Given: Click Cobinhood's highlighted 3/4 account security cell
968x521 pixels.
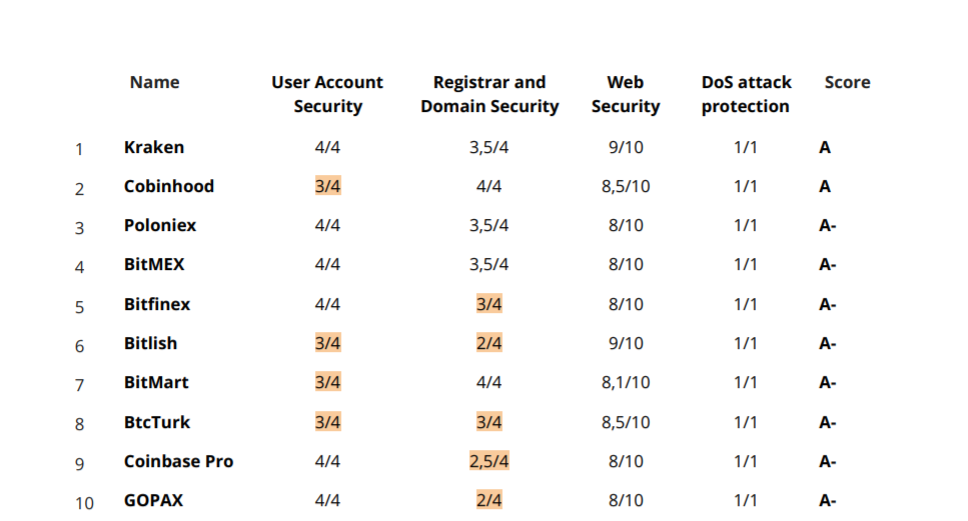Looking at the screenshot, I should point(327,186).
